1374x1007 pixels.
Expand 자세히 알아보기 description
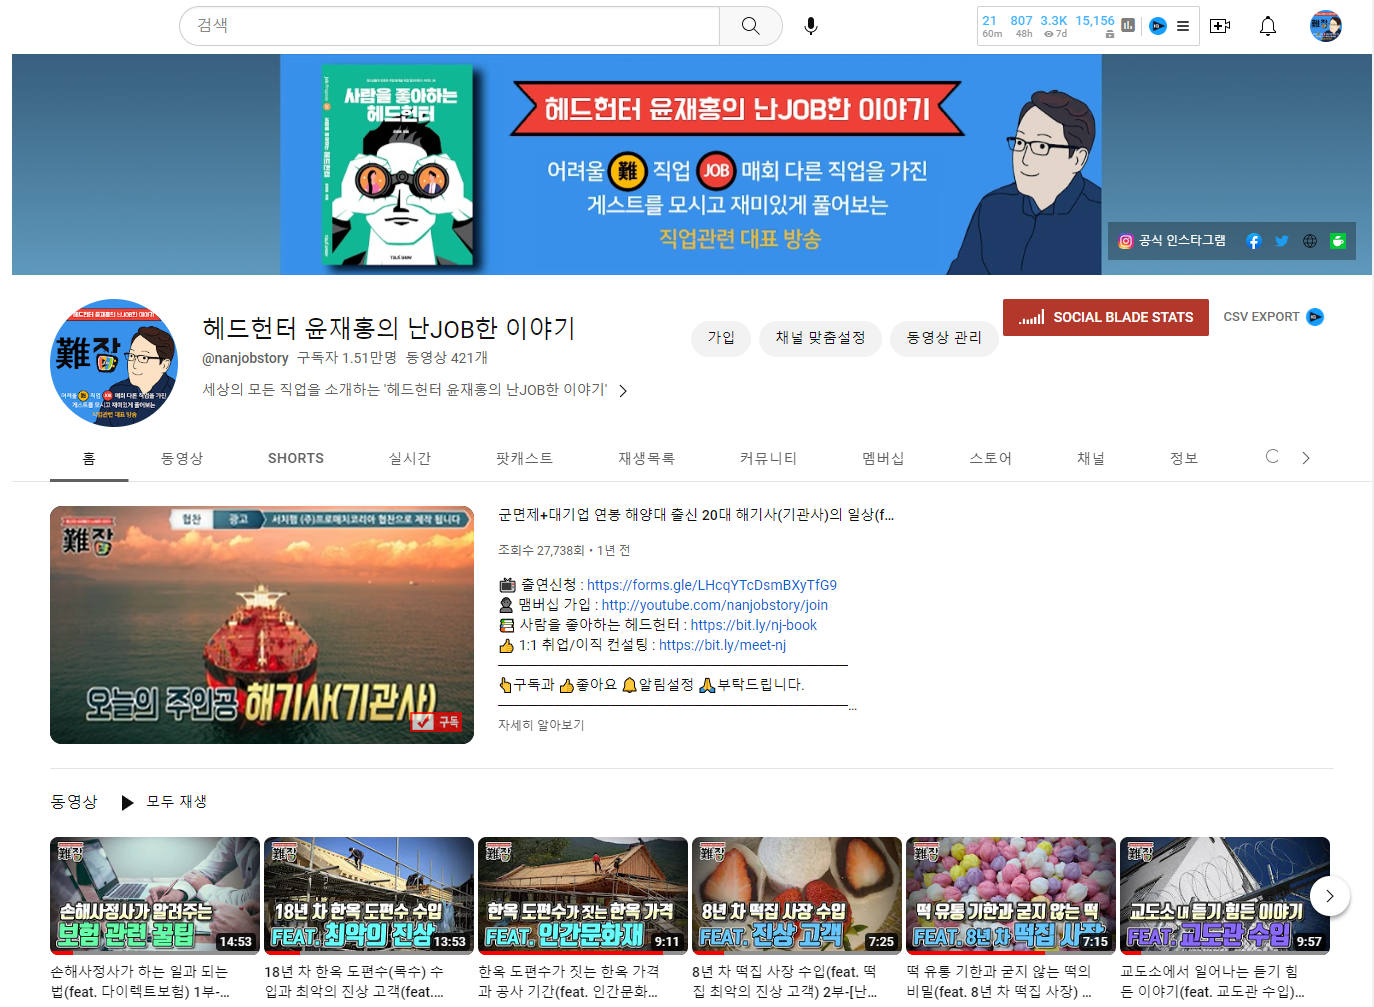click(541, 725)
